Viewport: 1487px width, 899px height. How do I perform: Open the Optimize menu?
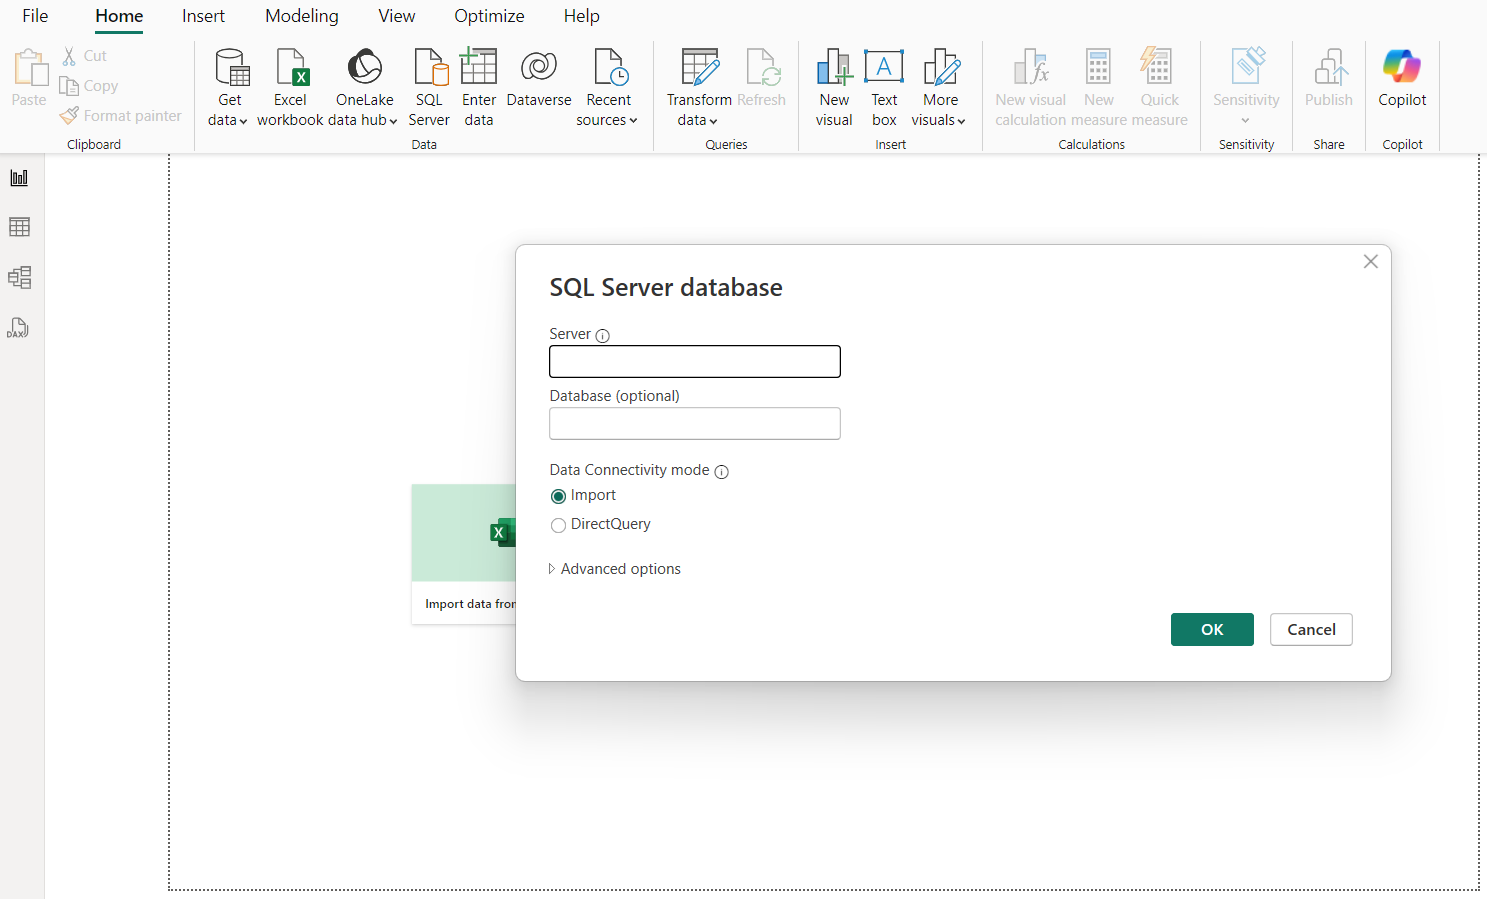489,16
